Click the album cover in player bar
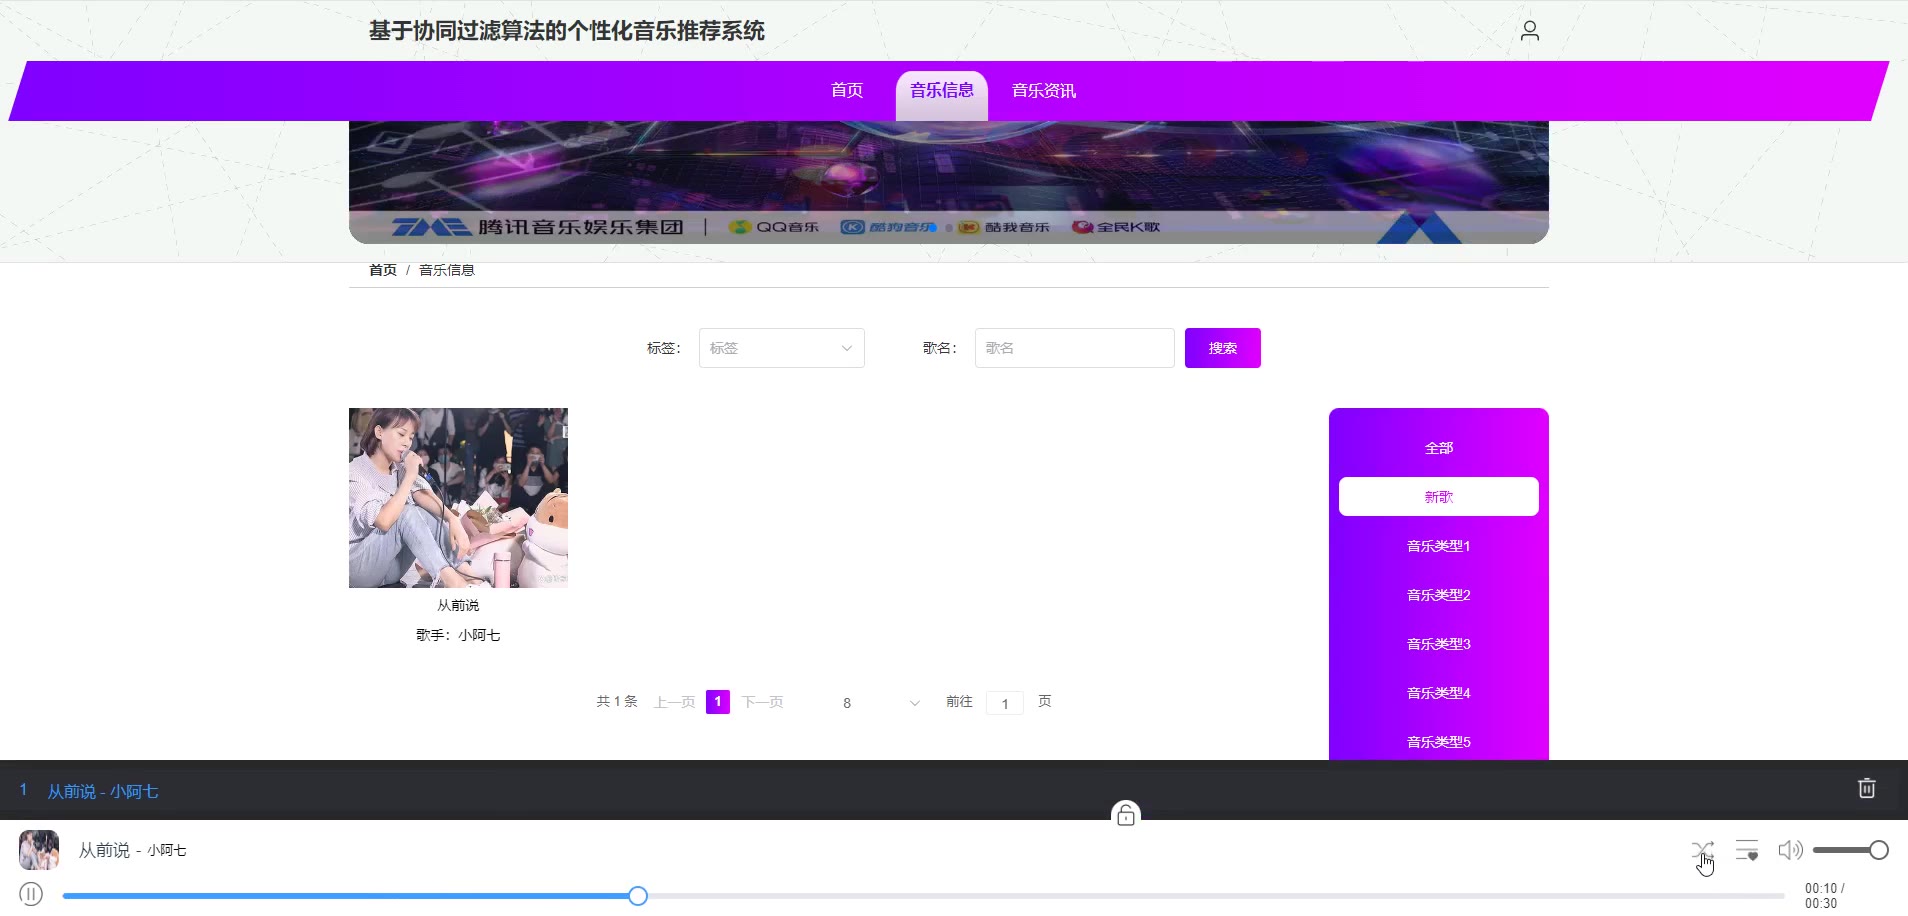The image size is (1908, 916). (x=39, y=850)
